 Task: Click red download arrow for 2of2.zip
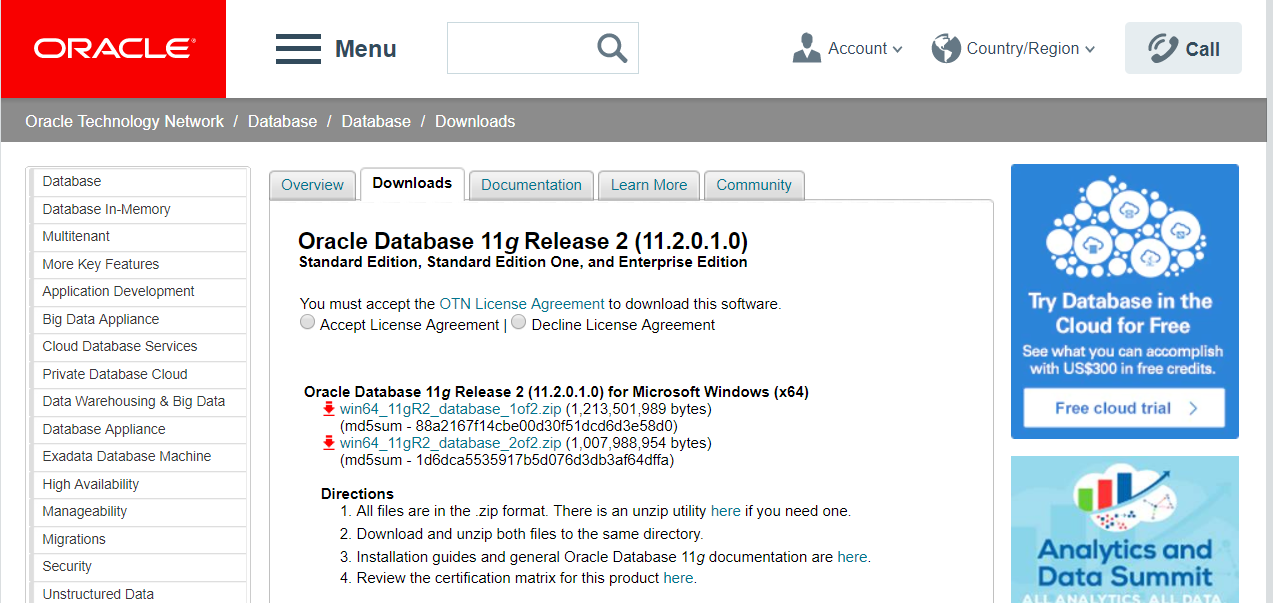[x=329, y=443]
